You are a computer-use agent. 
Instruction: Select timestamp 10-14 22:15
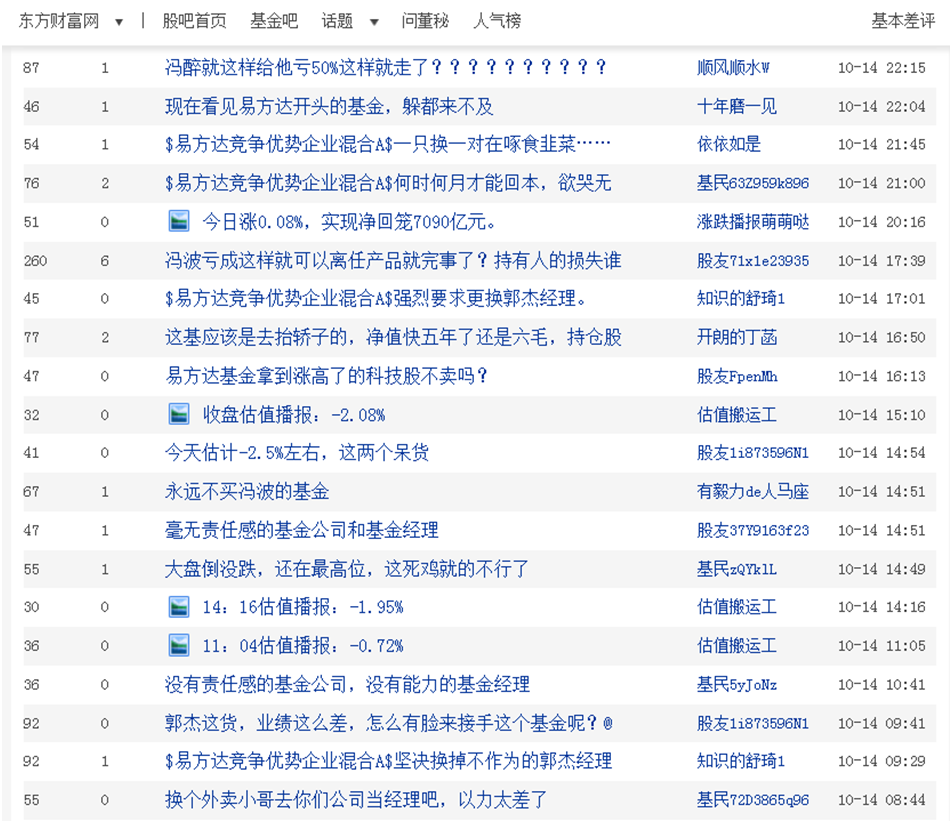[882, 67]
